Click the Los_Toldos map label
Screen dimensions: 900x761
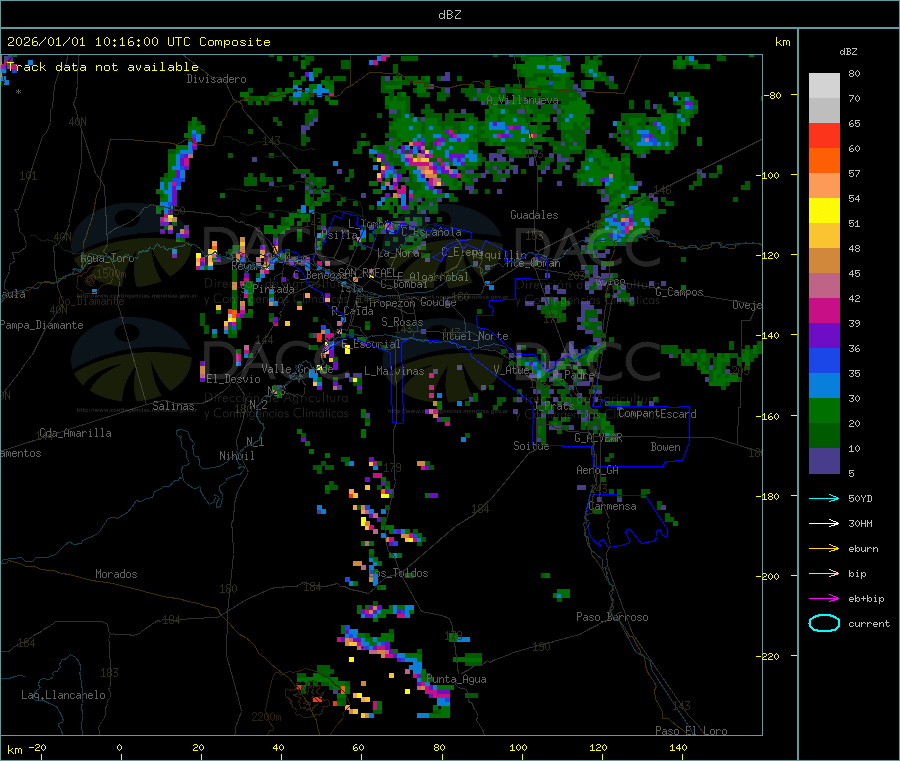(398, 573)
